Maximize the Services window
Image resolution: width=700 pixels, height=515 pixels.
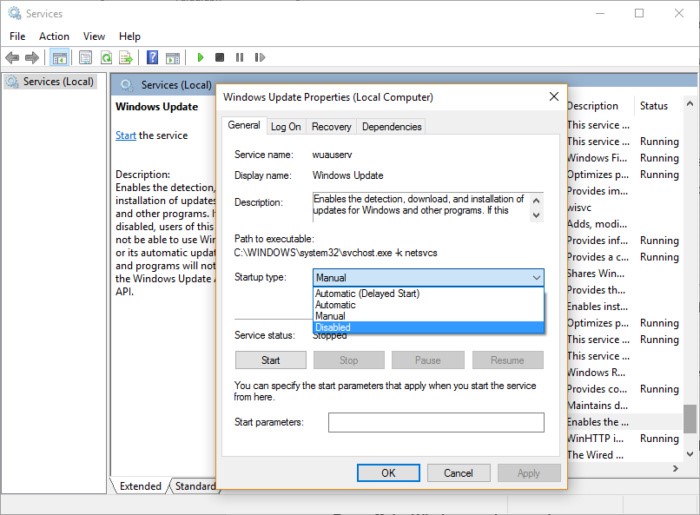click(x=639, y=13)
